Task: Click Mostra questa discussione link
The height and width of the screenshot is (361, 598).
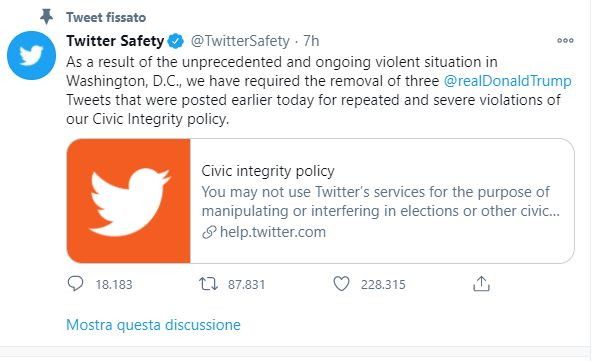Action: coord(153,325)
